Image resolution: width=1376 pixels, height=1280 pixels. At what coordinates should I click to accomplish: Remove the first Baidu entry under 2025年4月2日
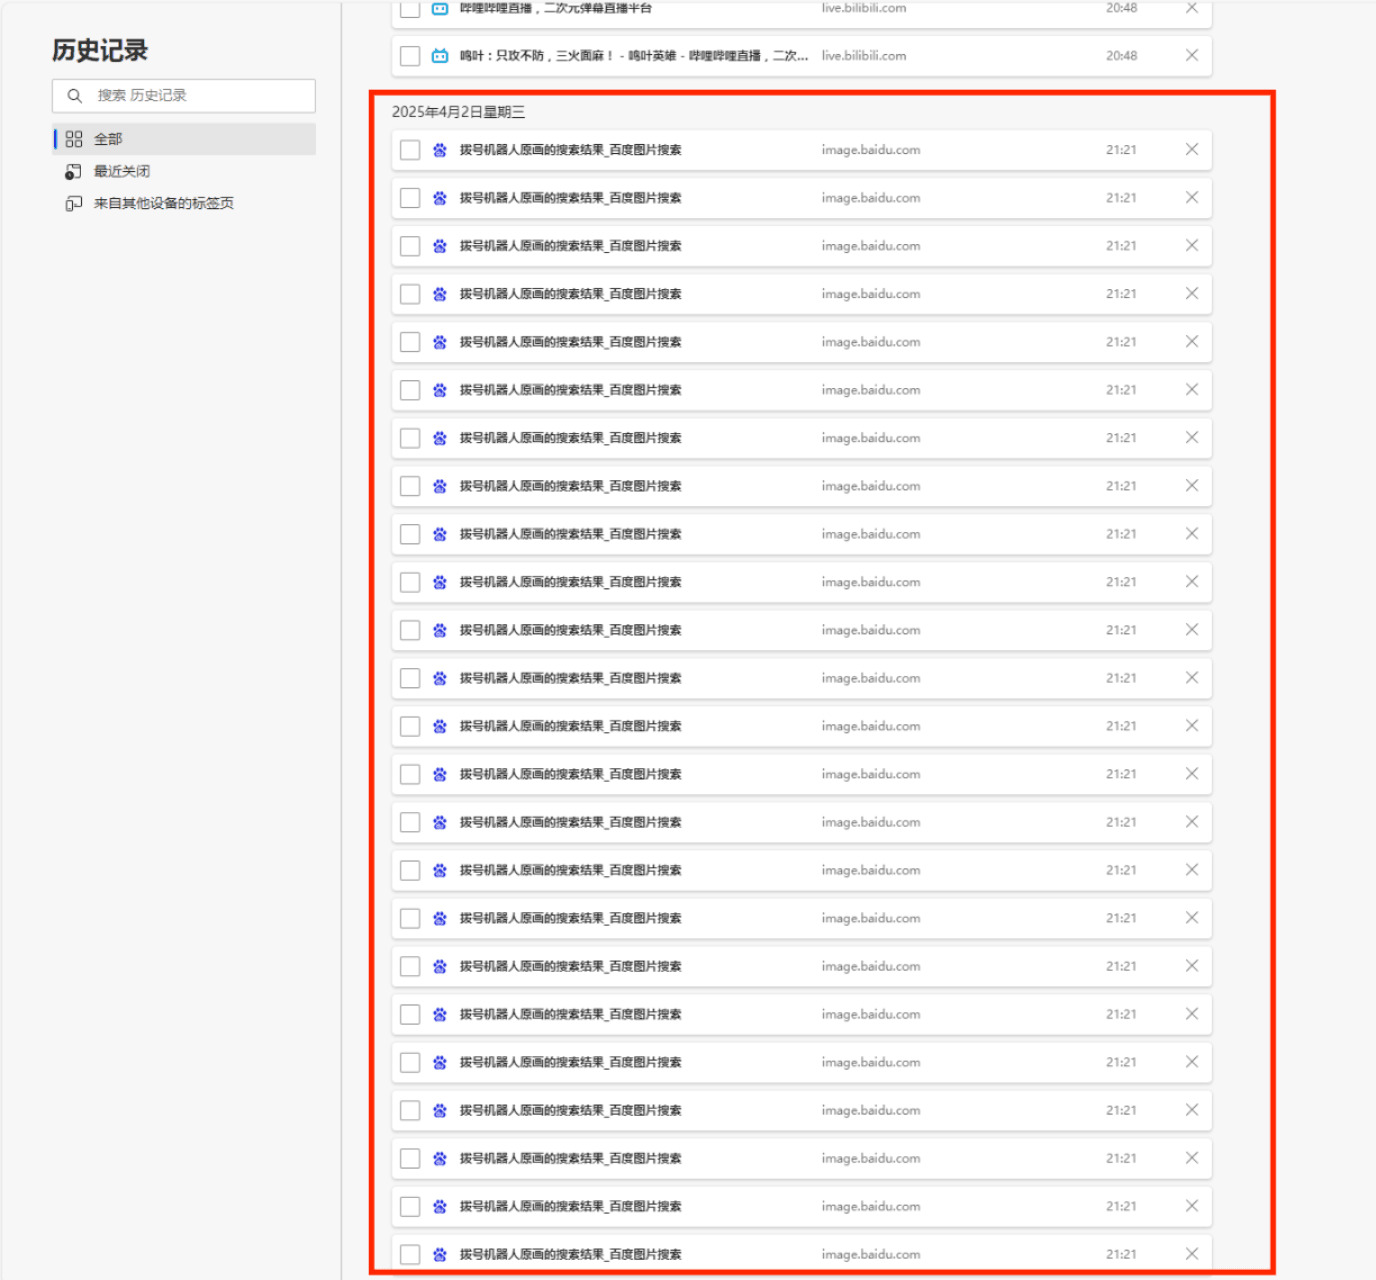1191,150
